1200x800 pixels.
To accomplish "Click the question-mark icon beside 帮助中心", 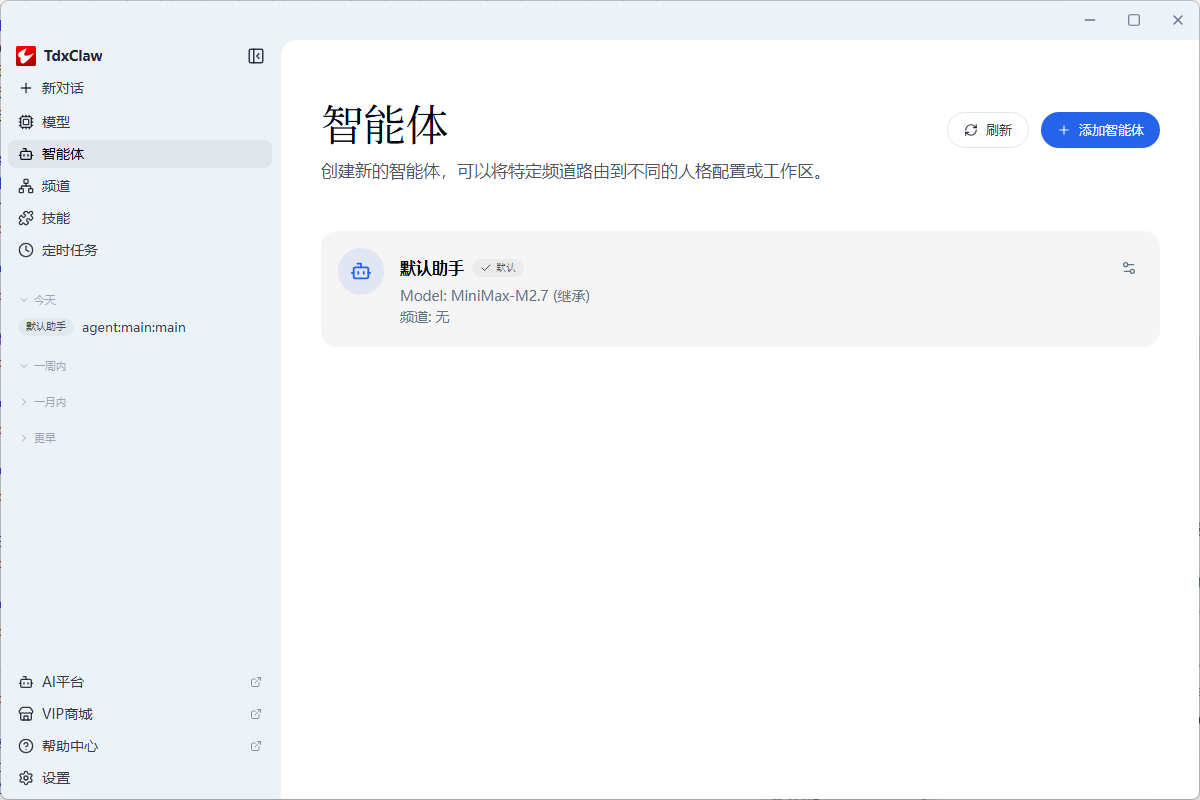I will pyautogui.click(x=26, y=746).
